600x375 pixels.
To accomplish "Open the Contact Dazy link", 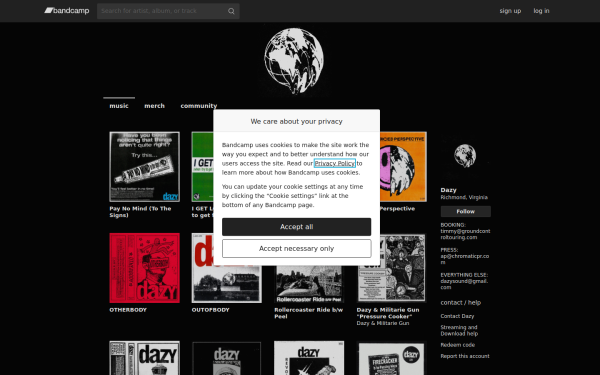I will coord(457,316).
